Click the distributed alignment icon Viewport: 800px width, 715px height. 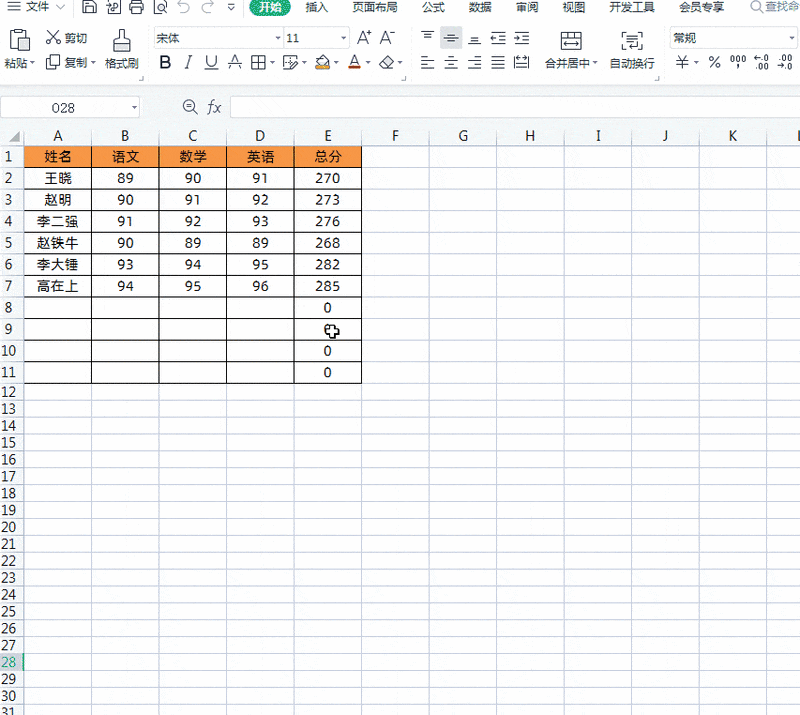point(521,62)
